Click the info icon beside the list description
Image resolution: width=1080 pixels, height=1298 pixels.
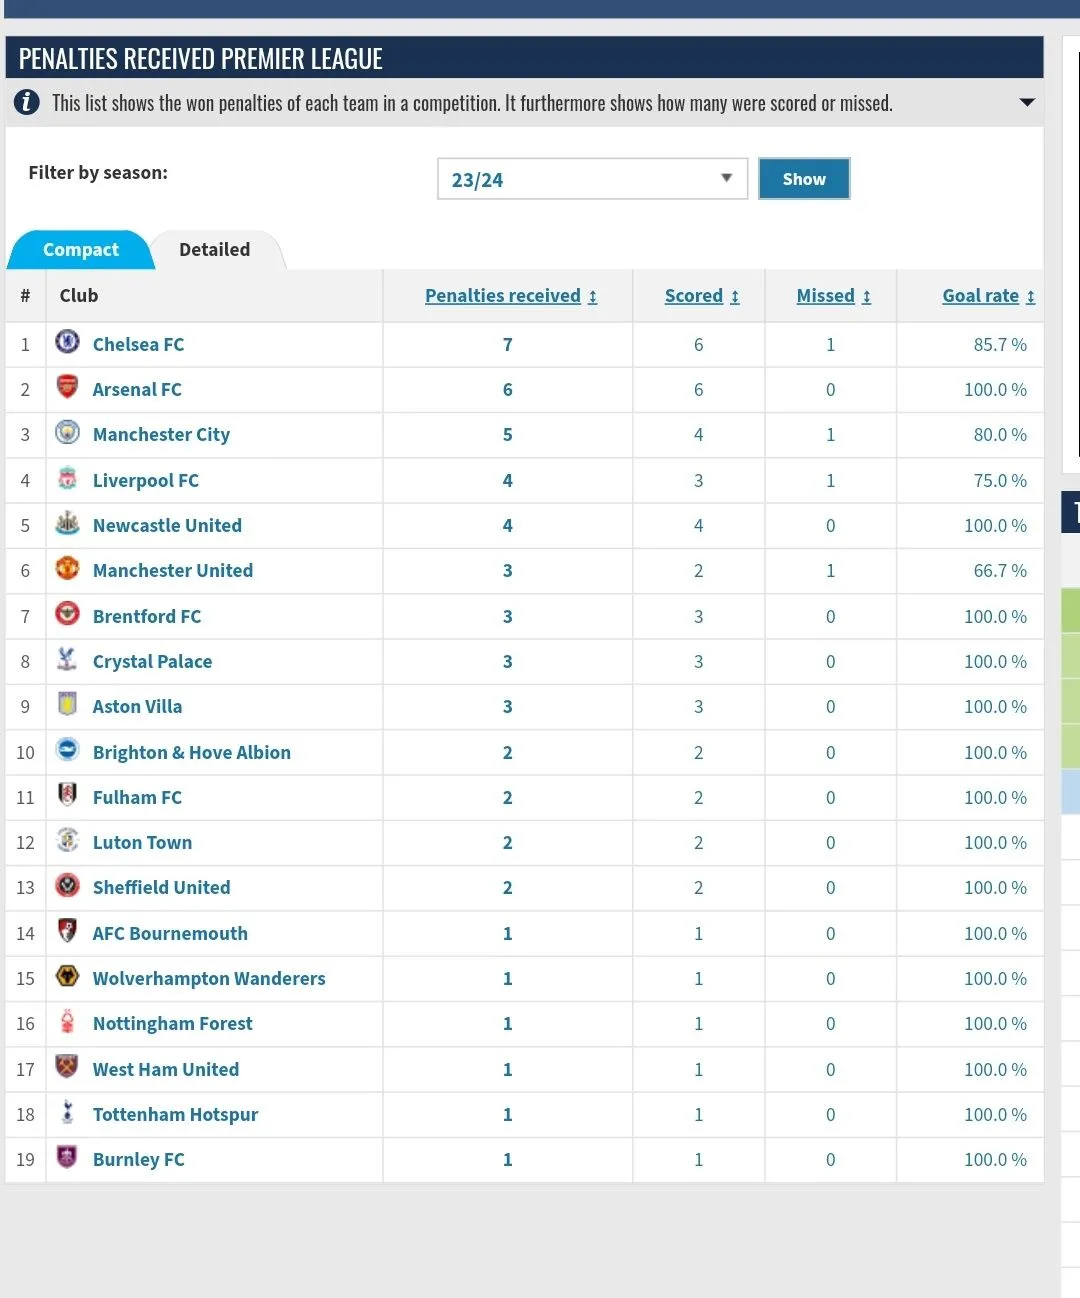click(x=27, y=102)
